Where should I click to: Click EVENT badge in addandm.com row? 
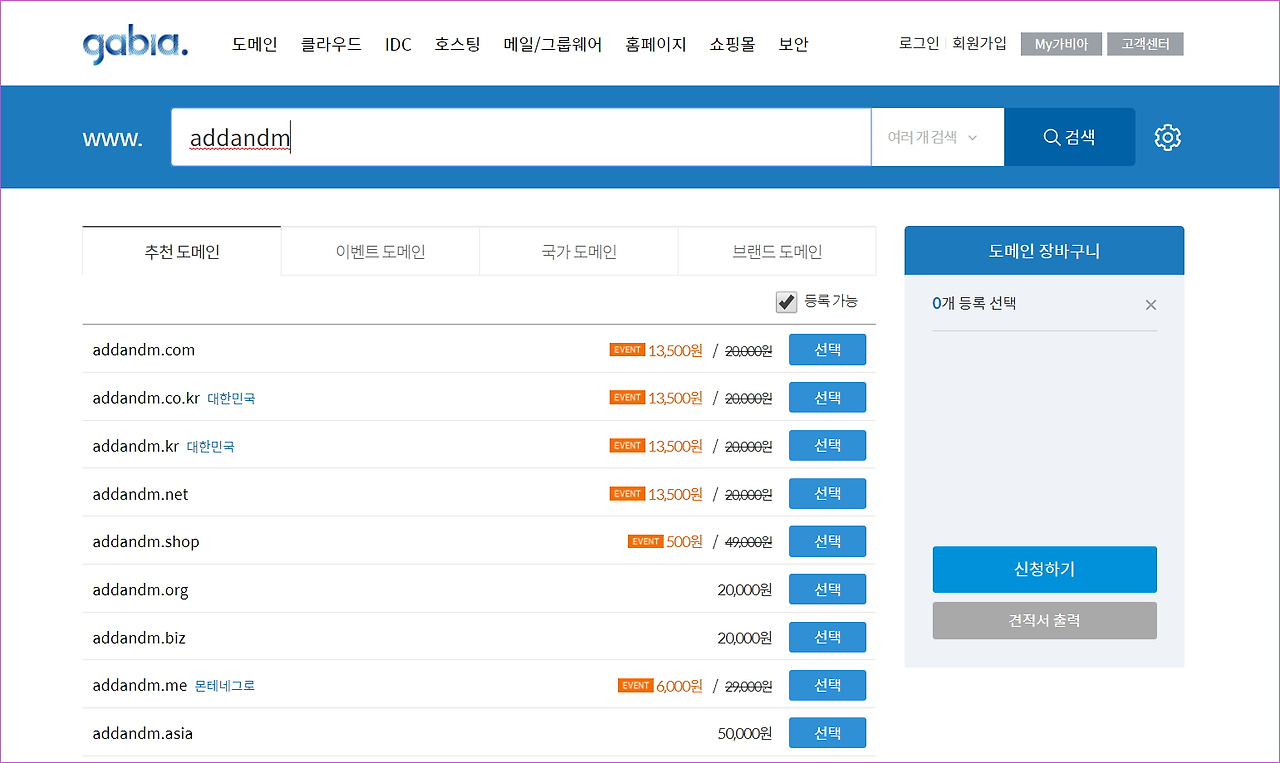[627, 349]
